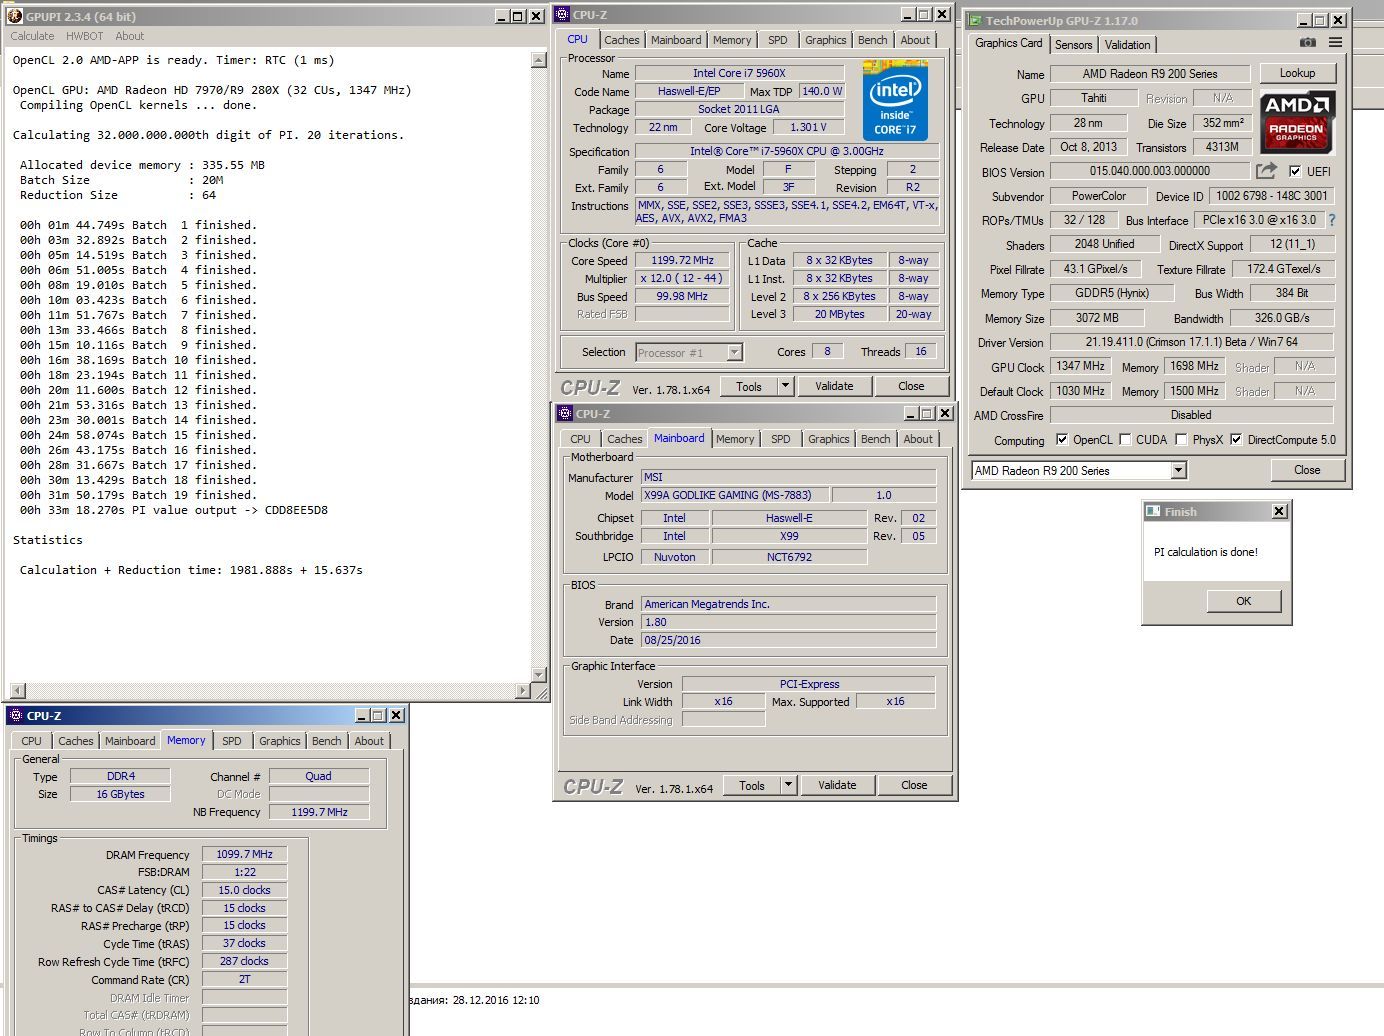The height and width of the screenshot is (1036, 1384).
Task: Open the AMD Radeon R9 200 Series dropdown
Action: [x=1178, y=470]
